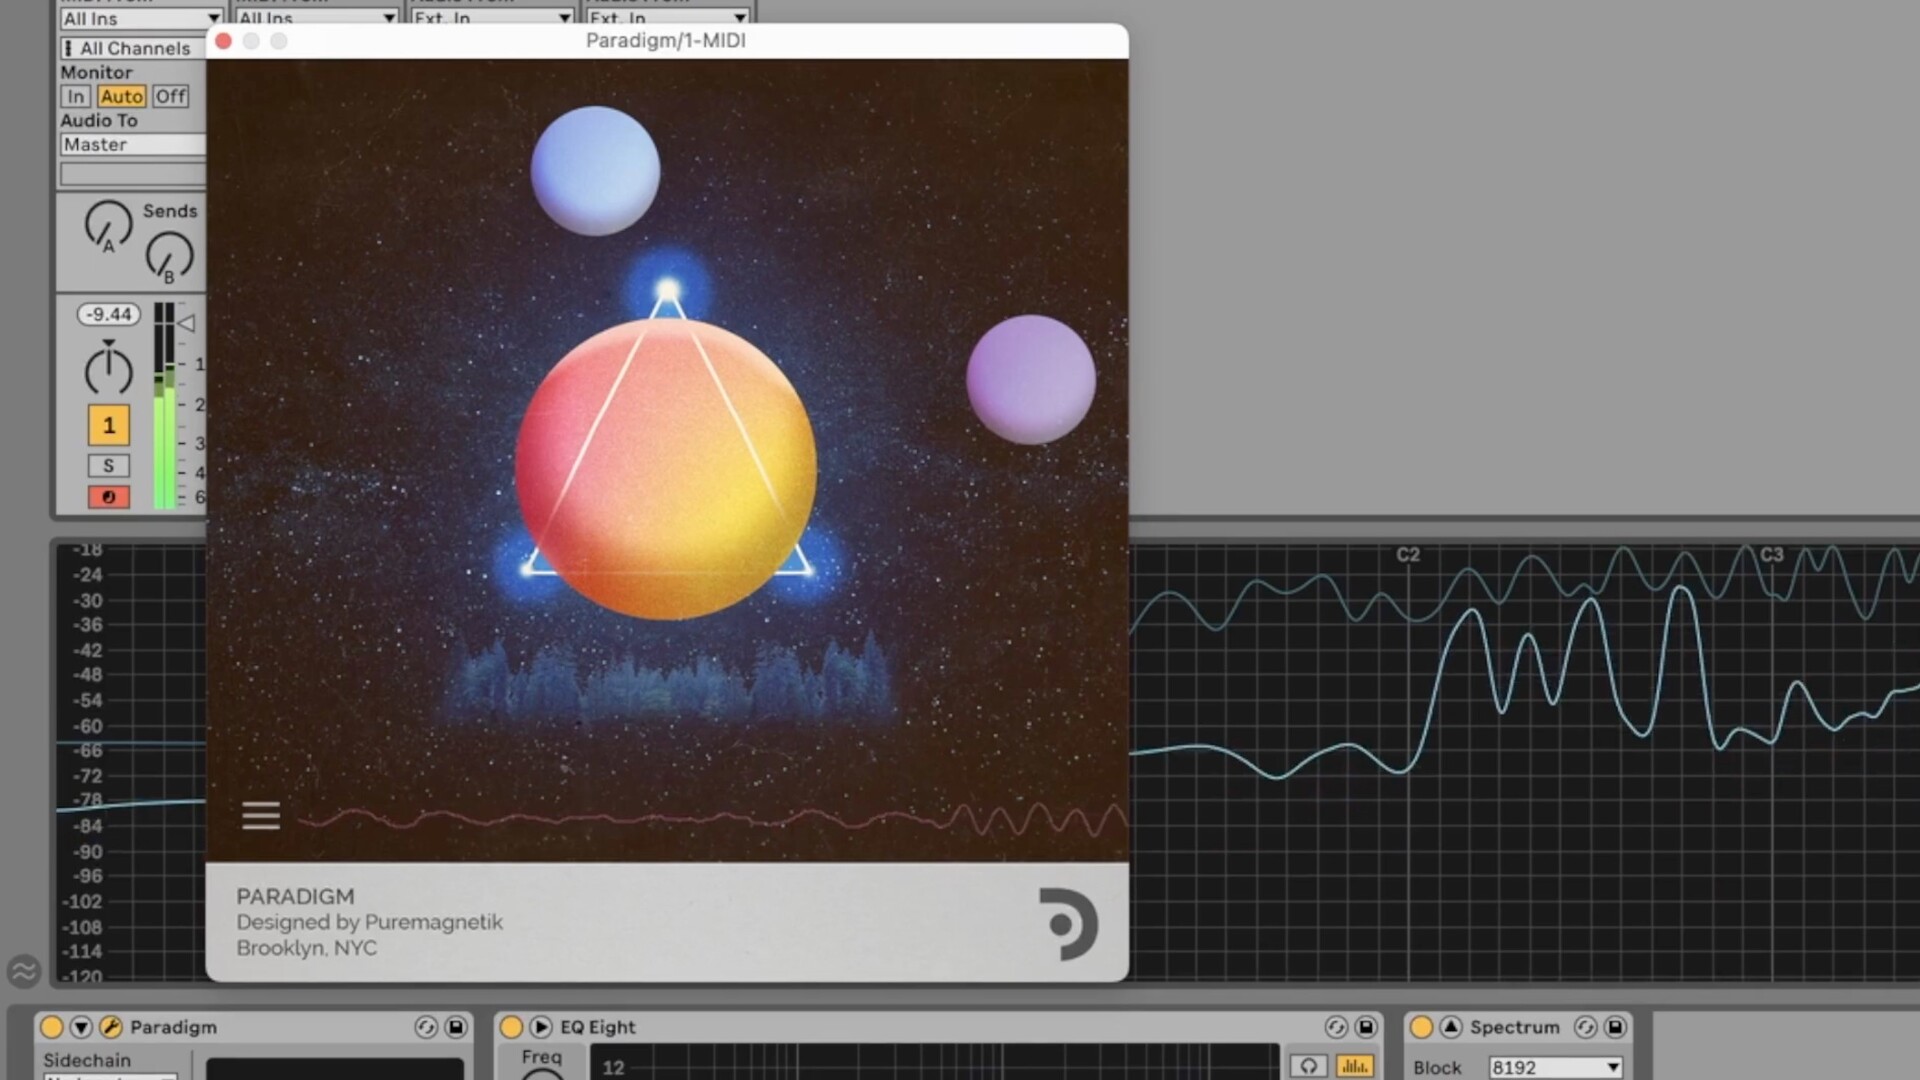Toggle Spectrum device activator
The image size is (1920, 1080).
point(1421,1027)
